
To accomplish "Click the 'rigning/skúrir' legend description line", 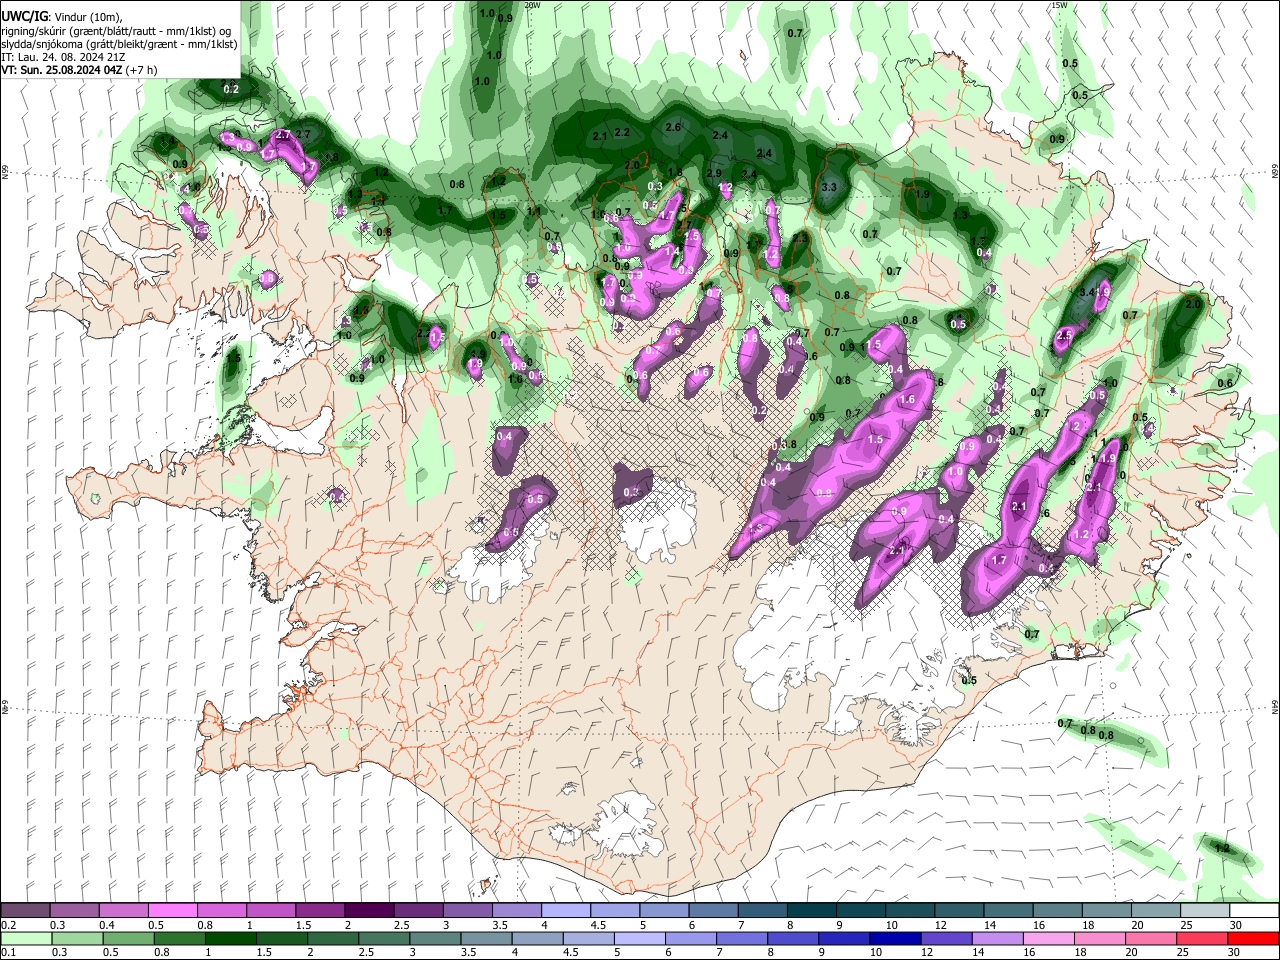I will [117, 30].
